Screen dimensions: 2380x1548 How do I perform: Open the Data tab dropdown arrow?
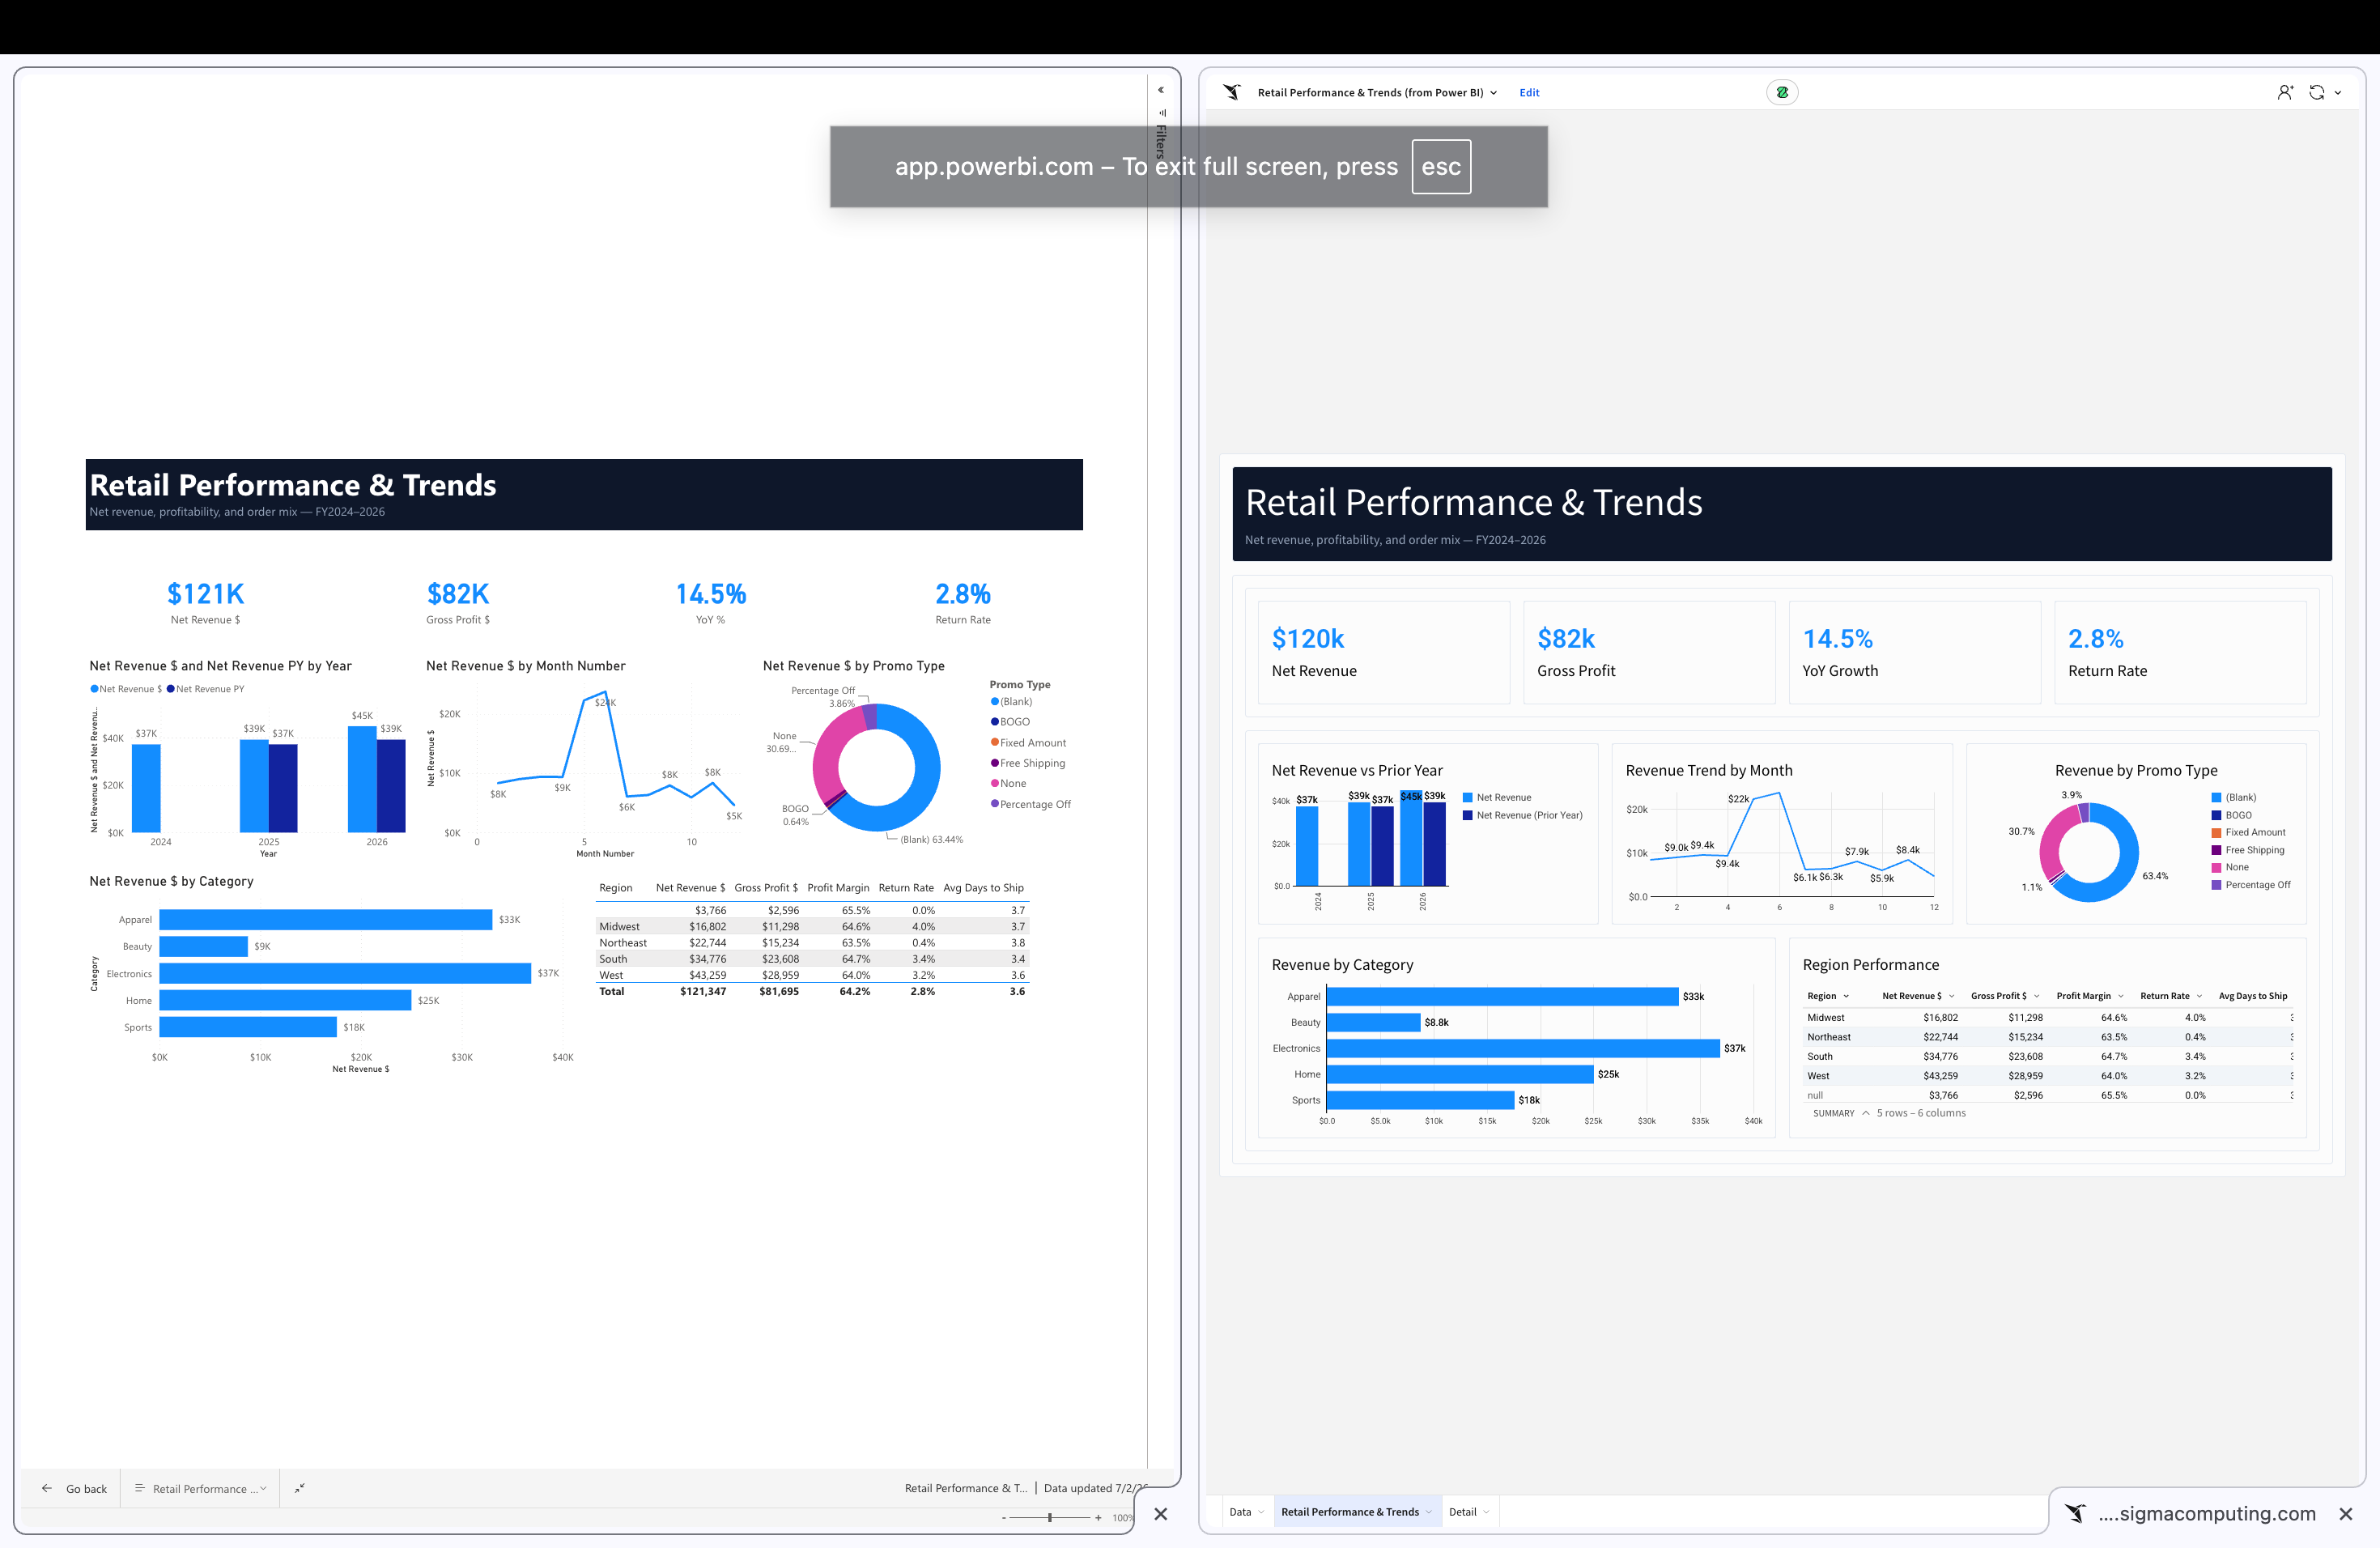[x=1261, y=1512]
